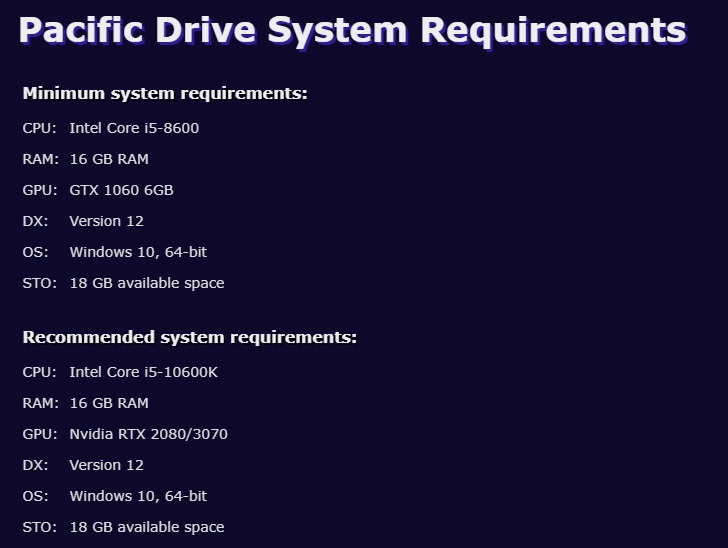728x548 pixels.
Task: Select the Recommended system requirements heading
Action: [189, 337]
